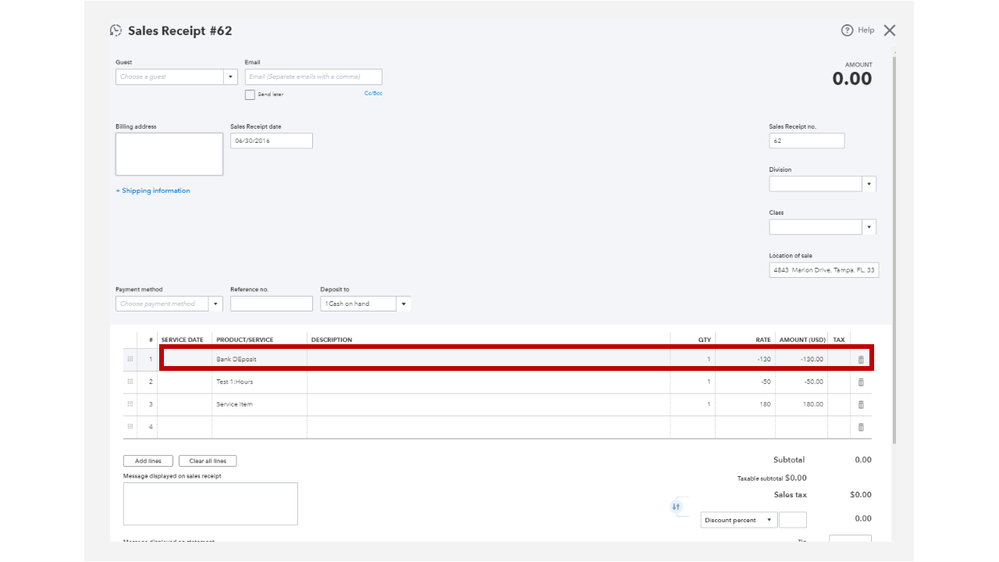Click trash icon on empty line 4
The width and height of the screenshot is (999, 562).
(861, 427)
